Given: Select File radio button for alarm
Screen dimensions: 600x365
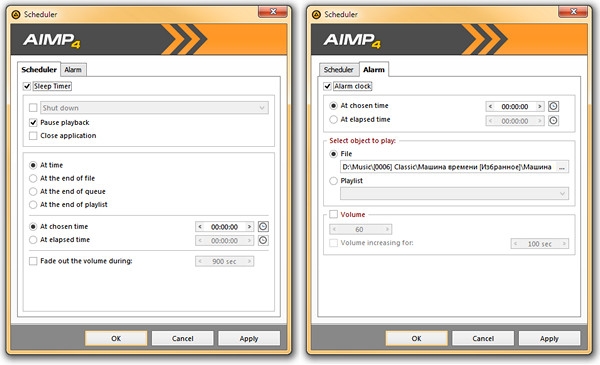Looking at the screenshot, I should [x=334, y=154].
